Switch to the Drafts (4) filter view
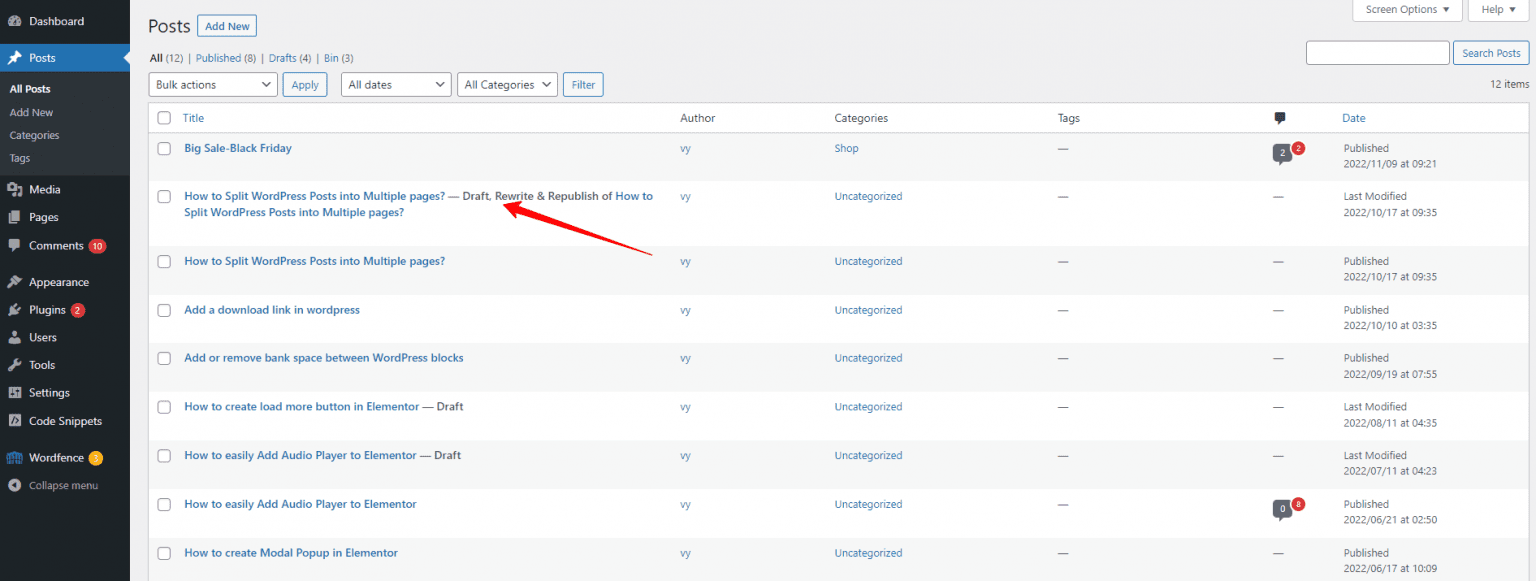The image size is (1536, 581). click(x=289, y=58)
